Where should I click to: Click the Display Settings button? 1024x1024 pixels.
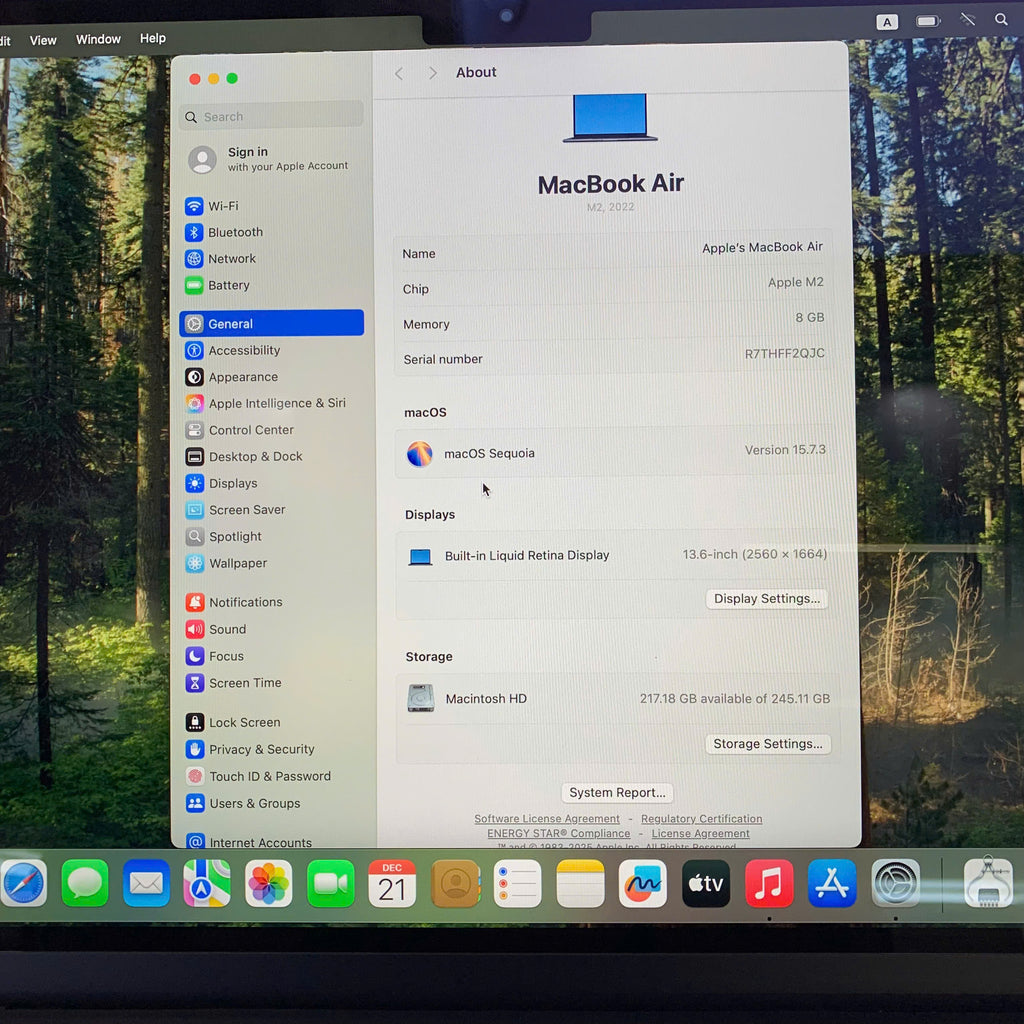(767, 599)
